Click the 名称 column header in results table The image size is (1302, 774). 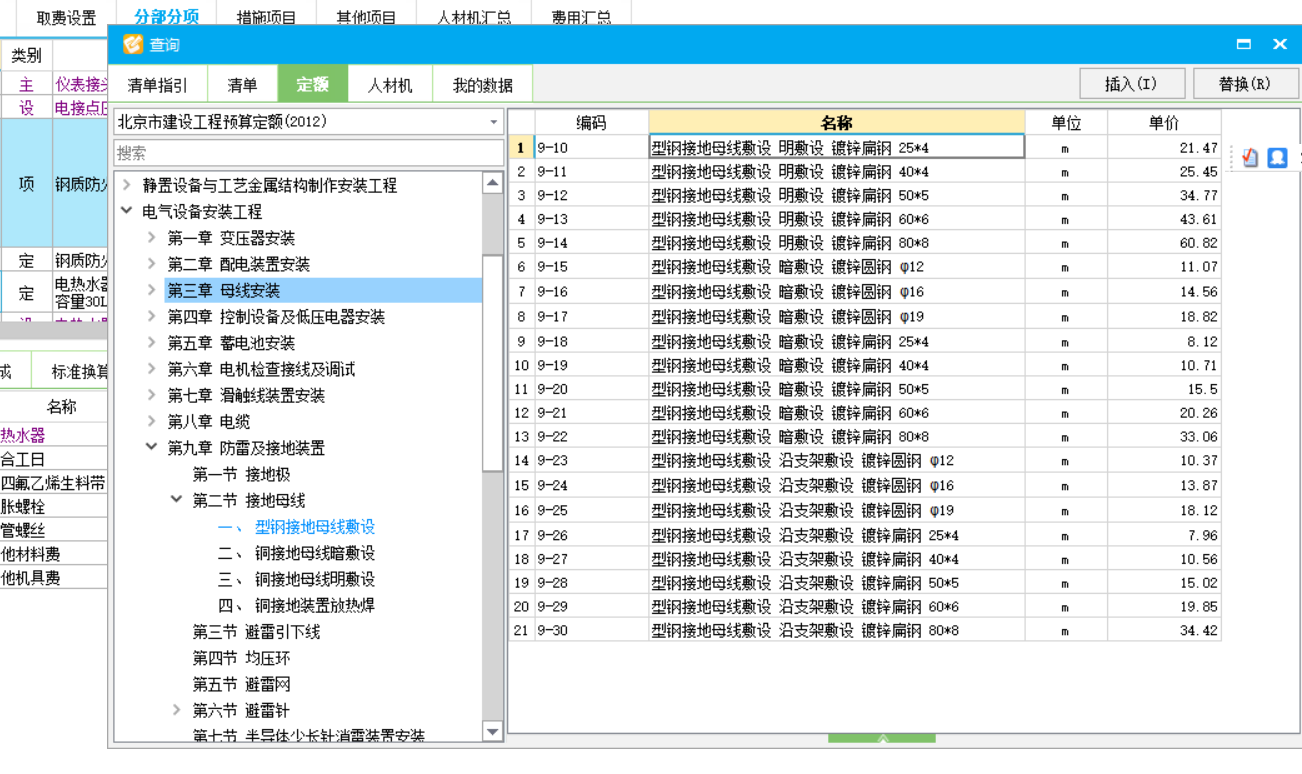pyautogui.click(x=836, y=122)
